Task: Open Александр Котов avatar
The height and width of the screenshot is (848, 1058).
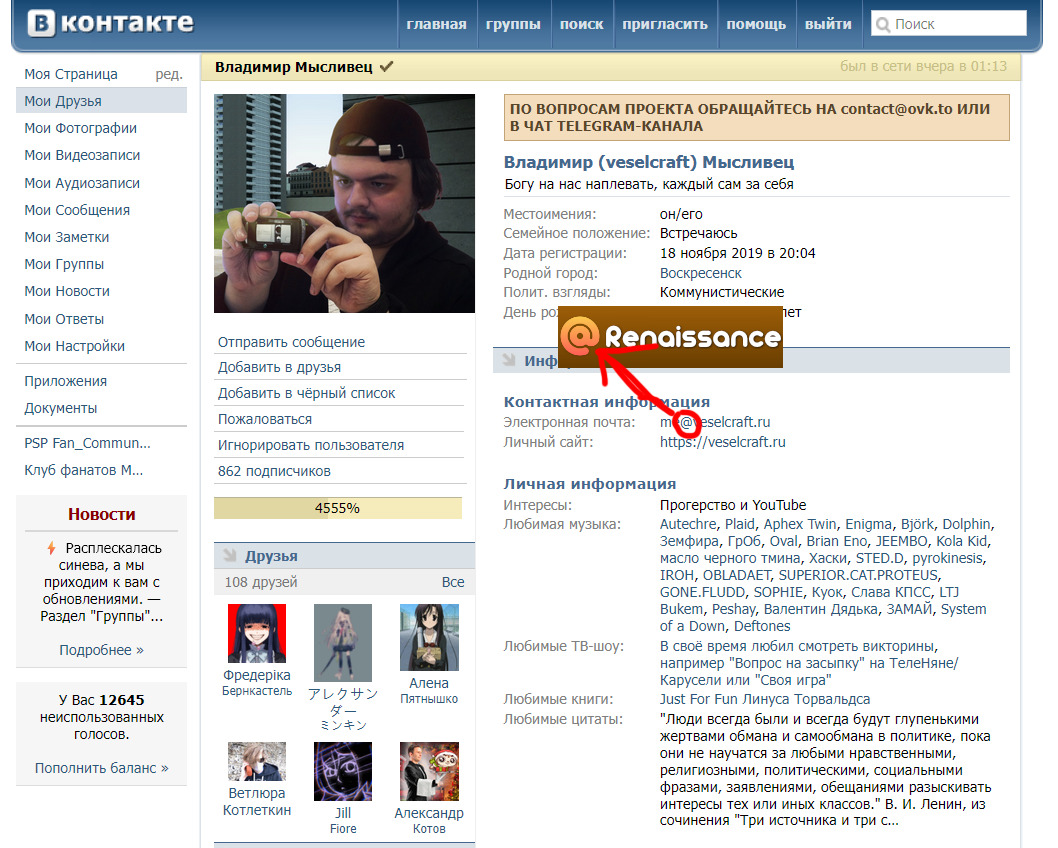Action: point(429,771)
